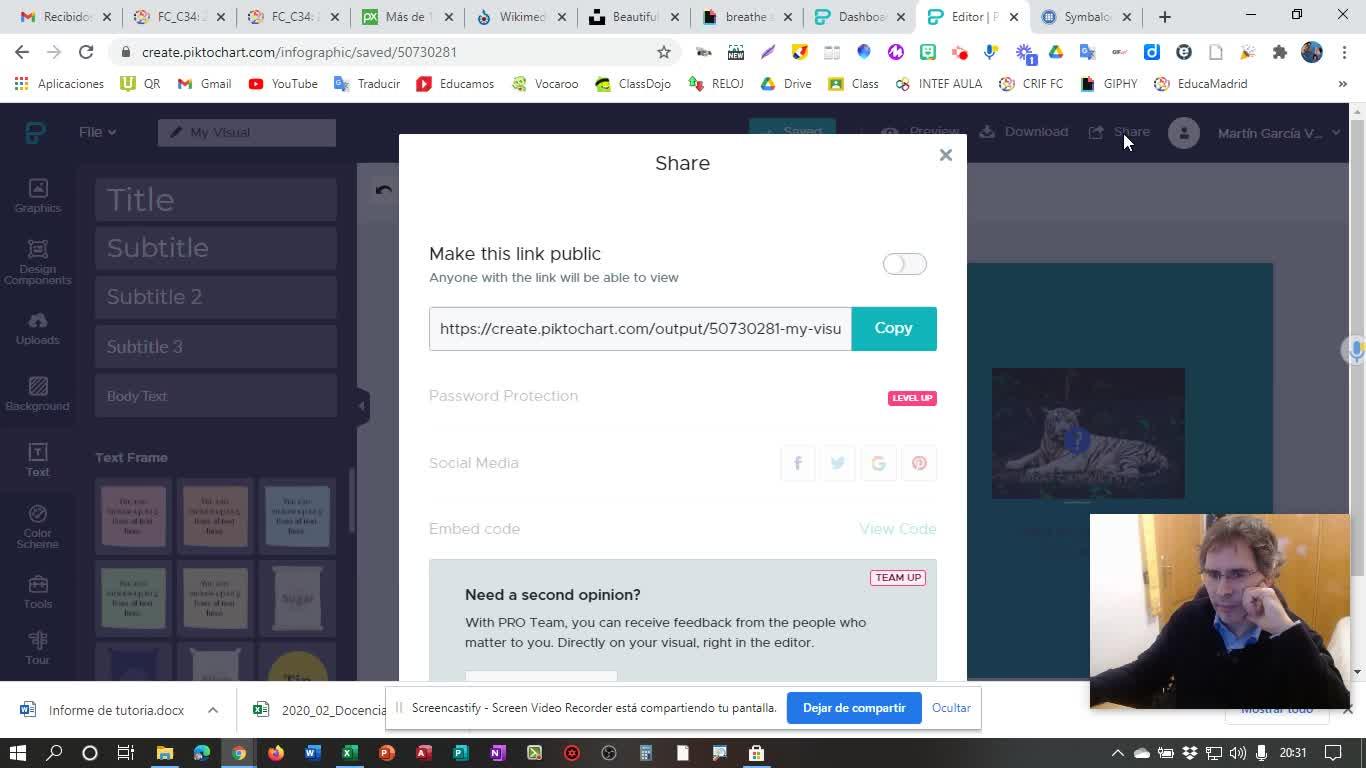Open the Tools sidebar panel

(38, 592)
